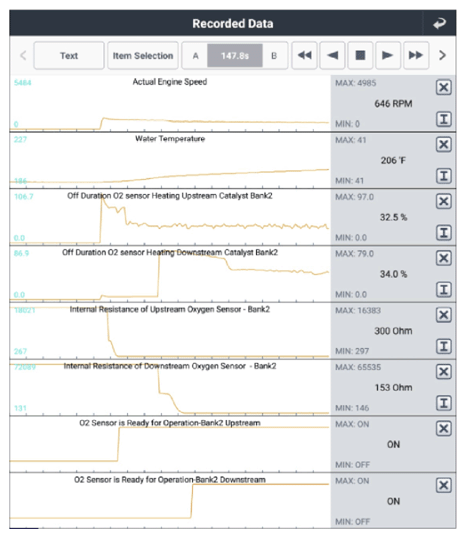Select marker A on the time bar
The image size is (466, 538).
coord(195,56)
